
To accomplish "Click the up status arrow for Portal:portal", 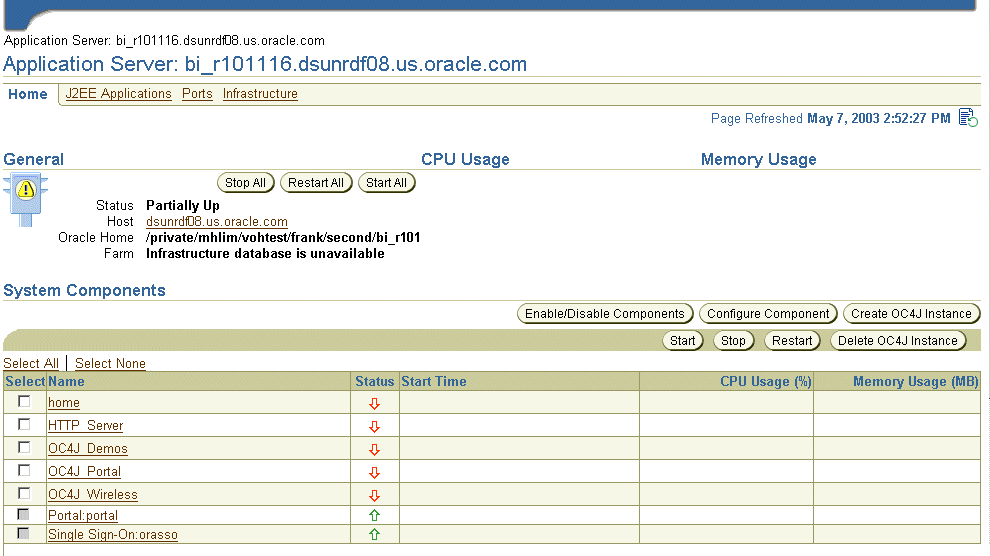I will tap(374, 516).
